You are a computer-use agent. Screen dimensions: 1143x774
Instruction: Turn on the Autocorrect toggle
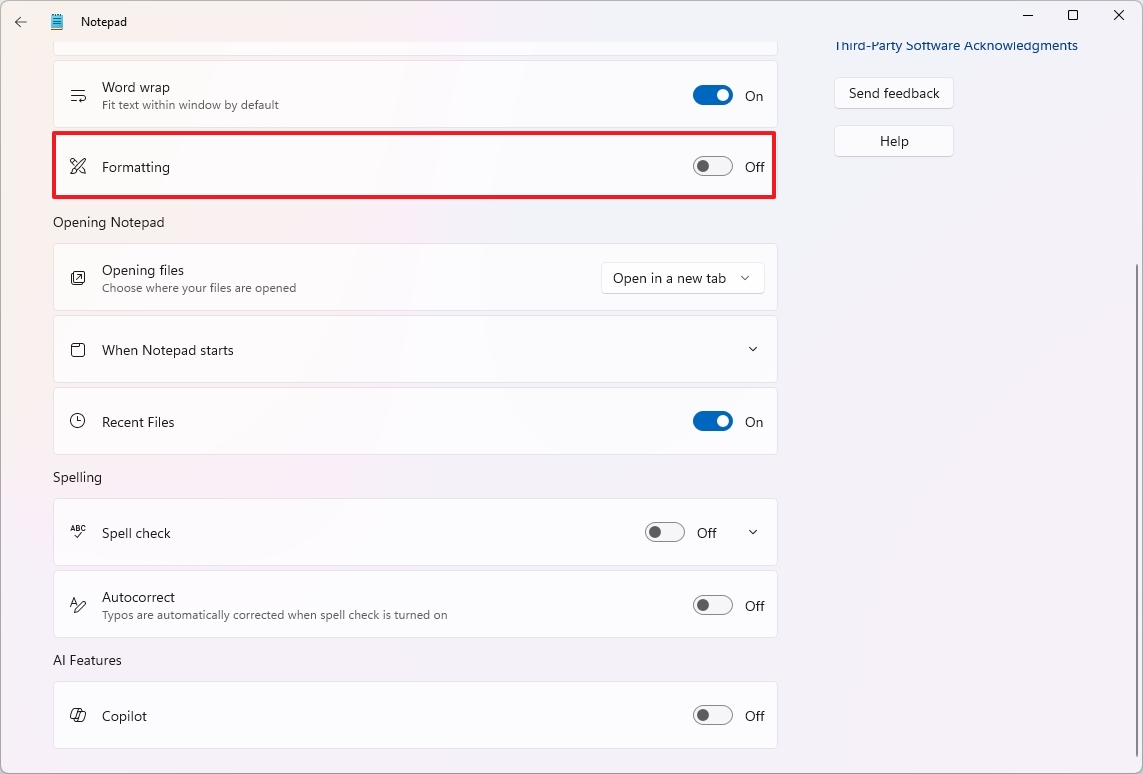[712, 605]
